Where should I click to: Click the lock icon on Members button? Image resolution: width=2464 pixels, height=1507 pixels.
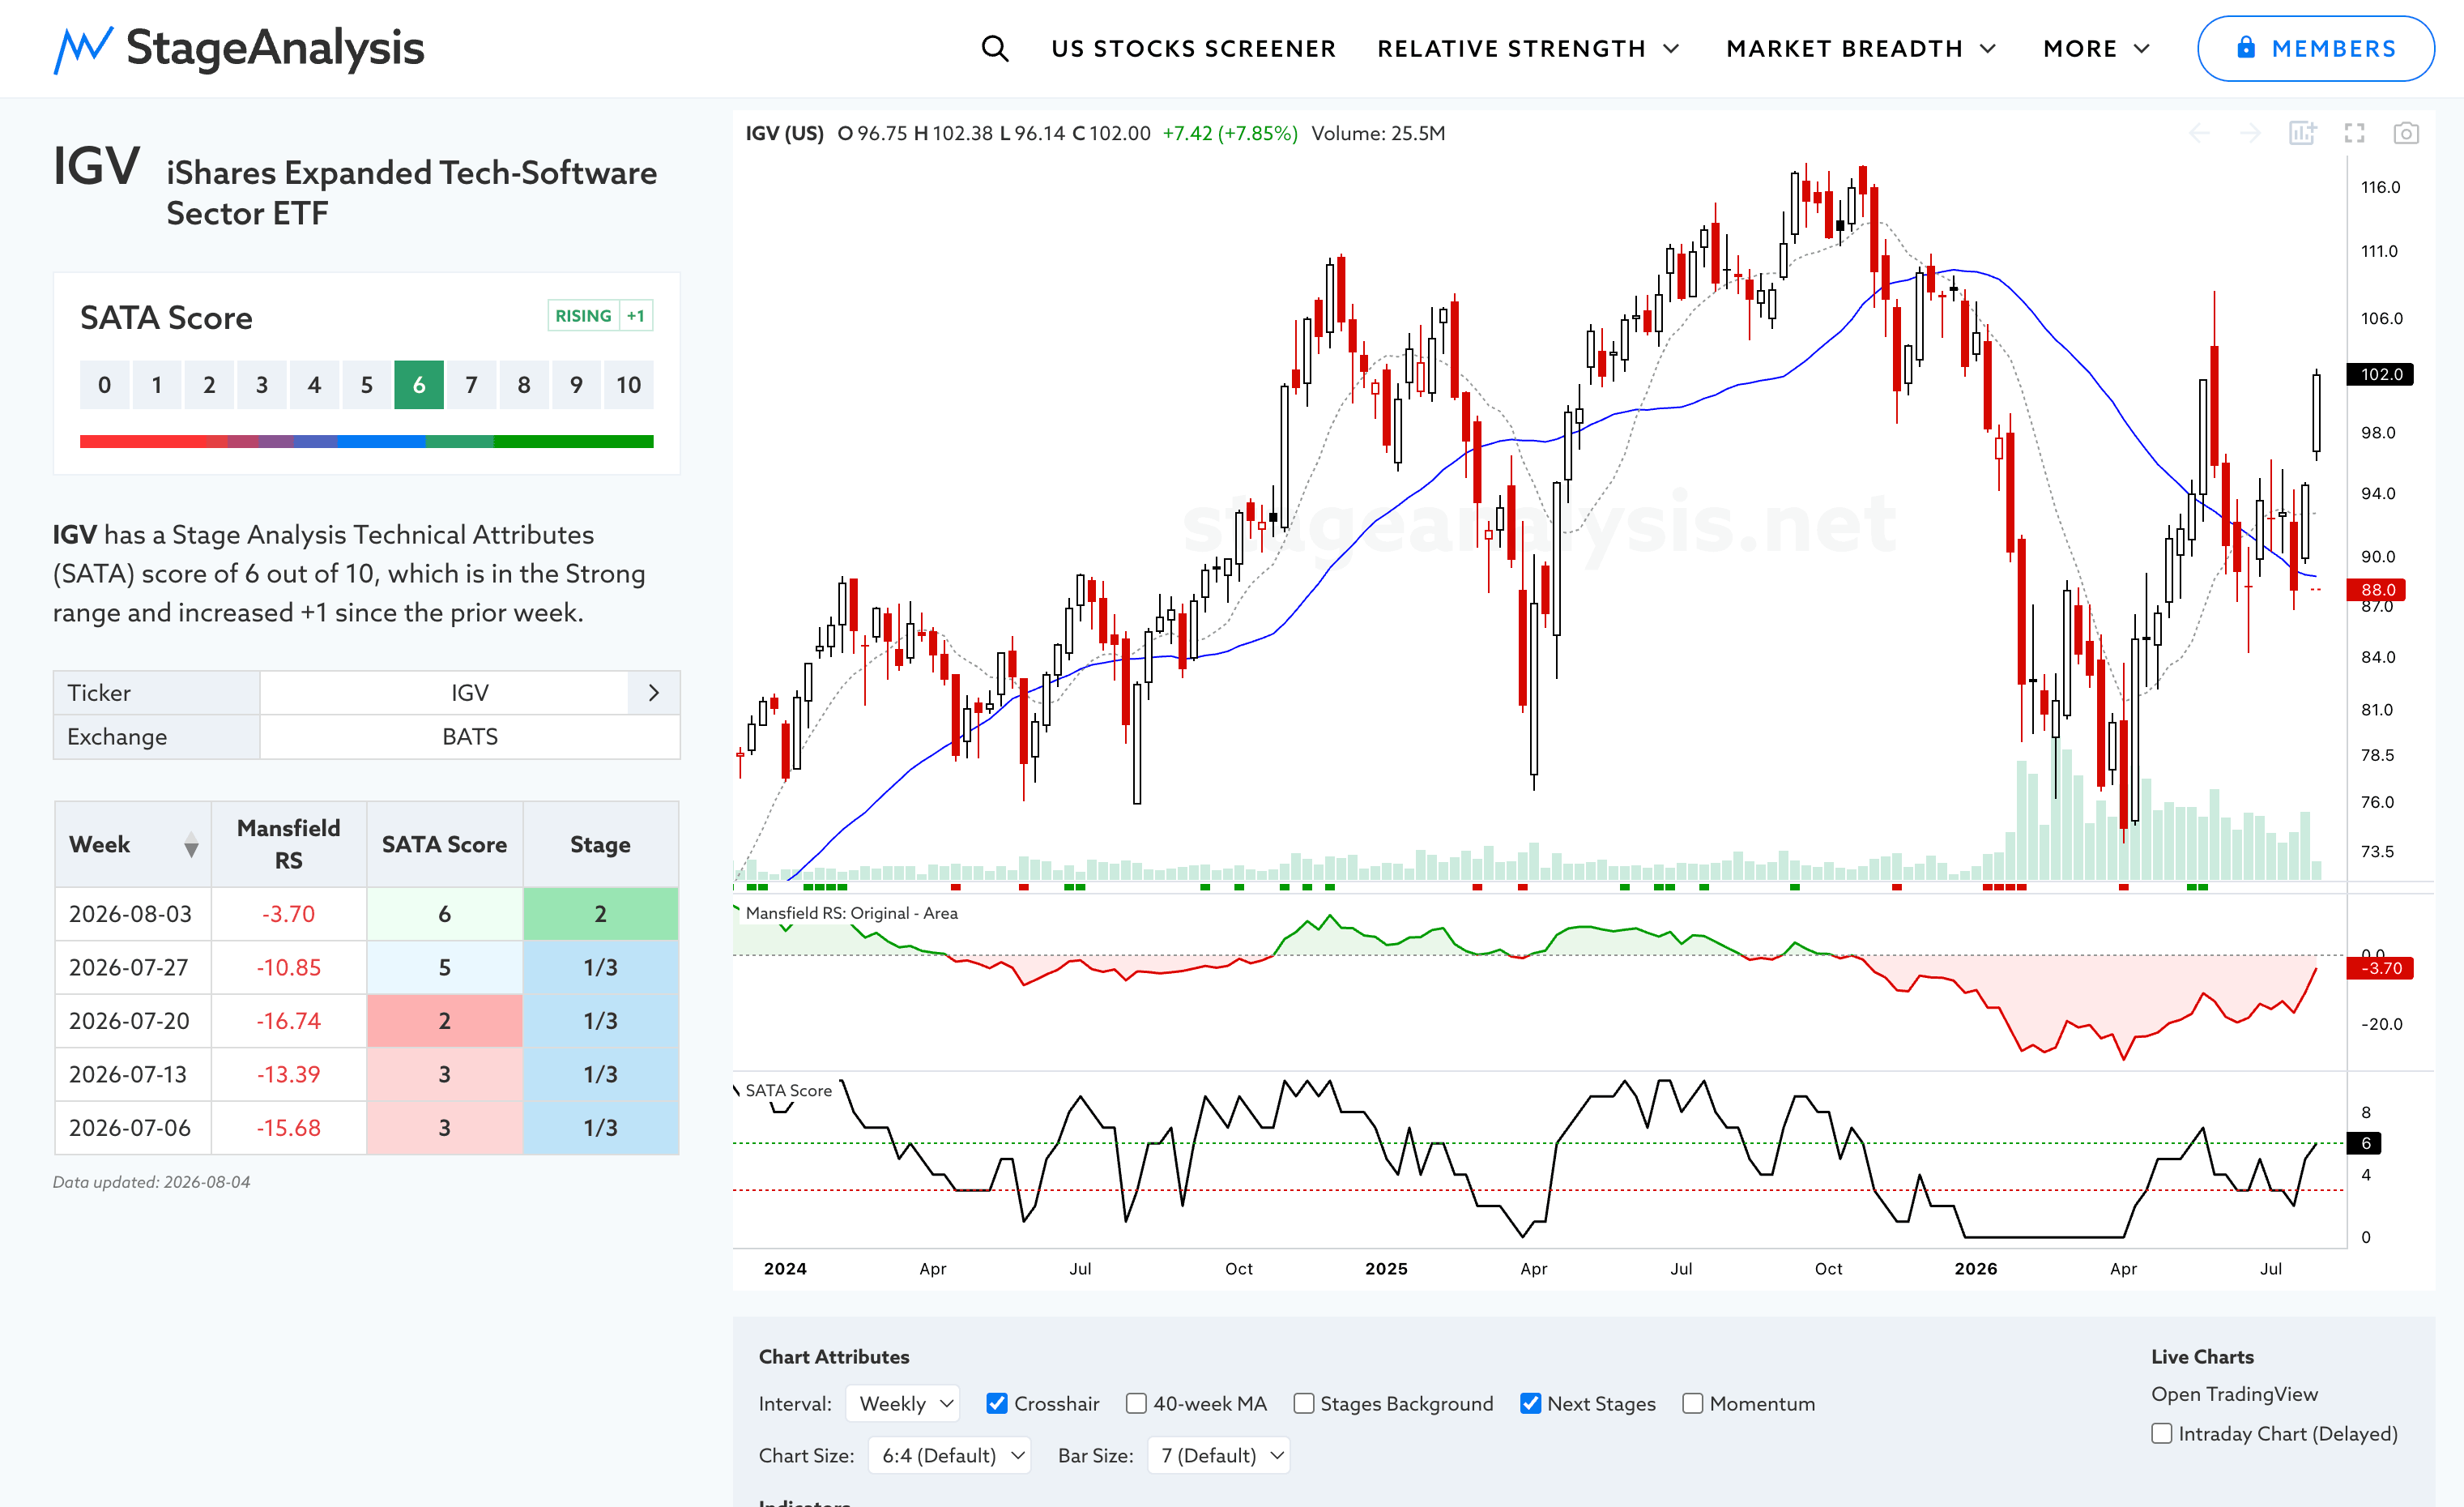[2246, 48]
